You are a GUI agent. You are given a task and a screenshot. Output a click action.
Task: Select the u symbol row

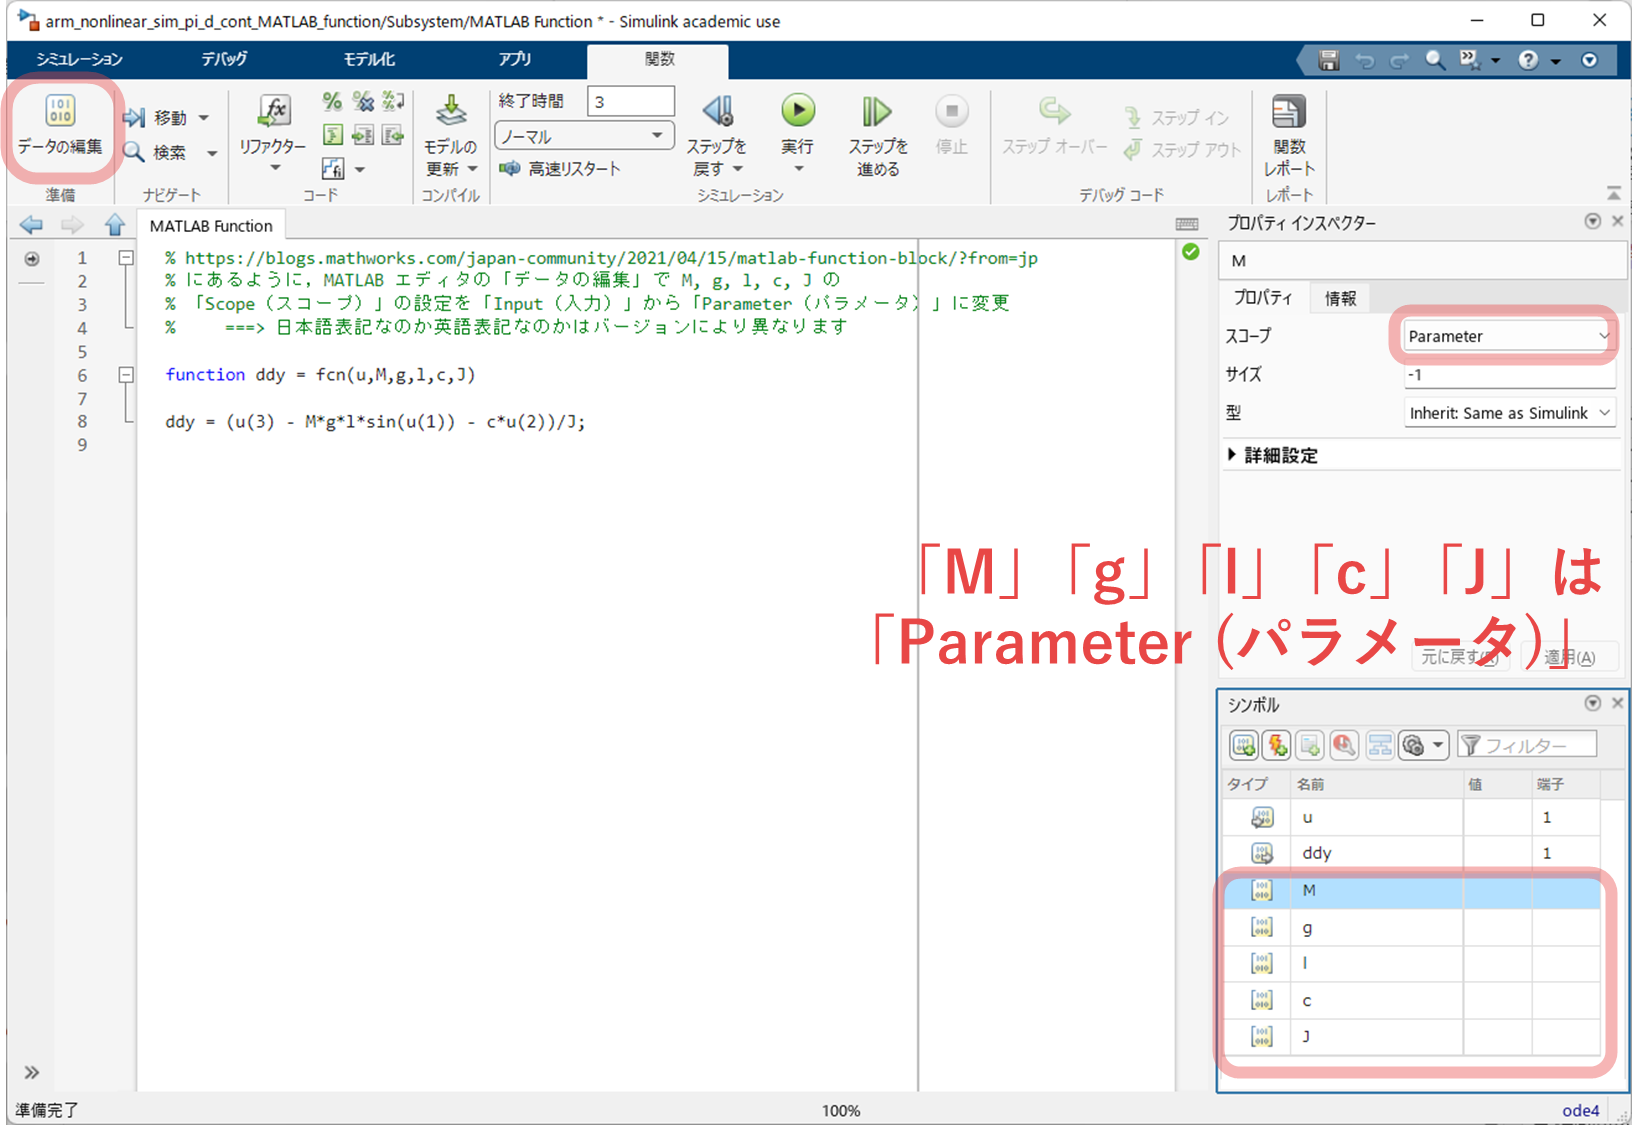pyautogui.click(x=1412, y=817)
